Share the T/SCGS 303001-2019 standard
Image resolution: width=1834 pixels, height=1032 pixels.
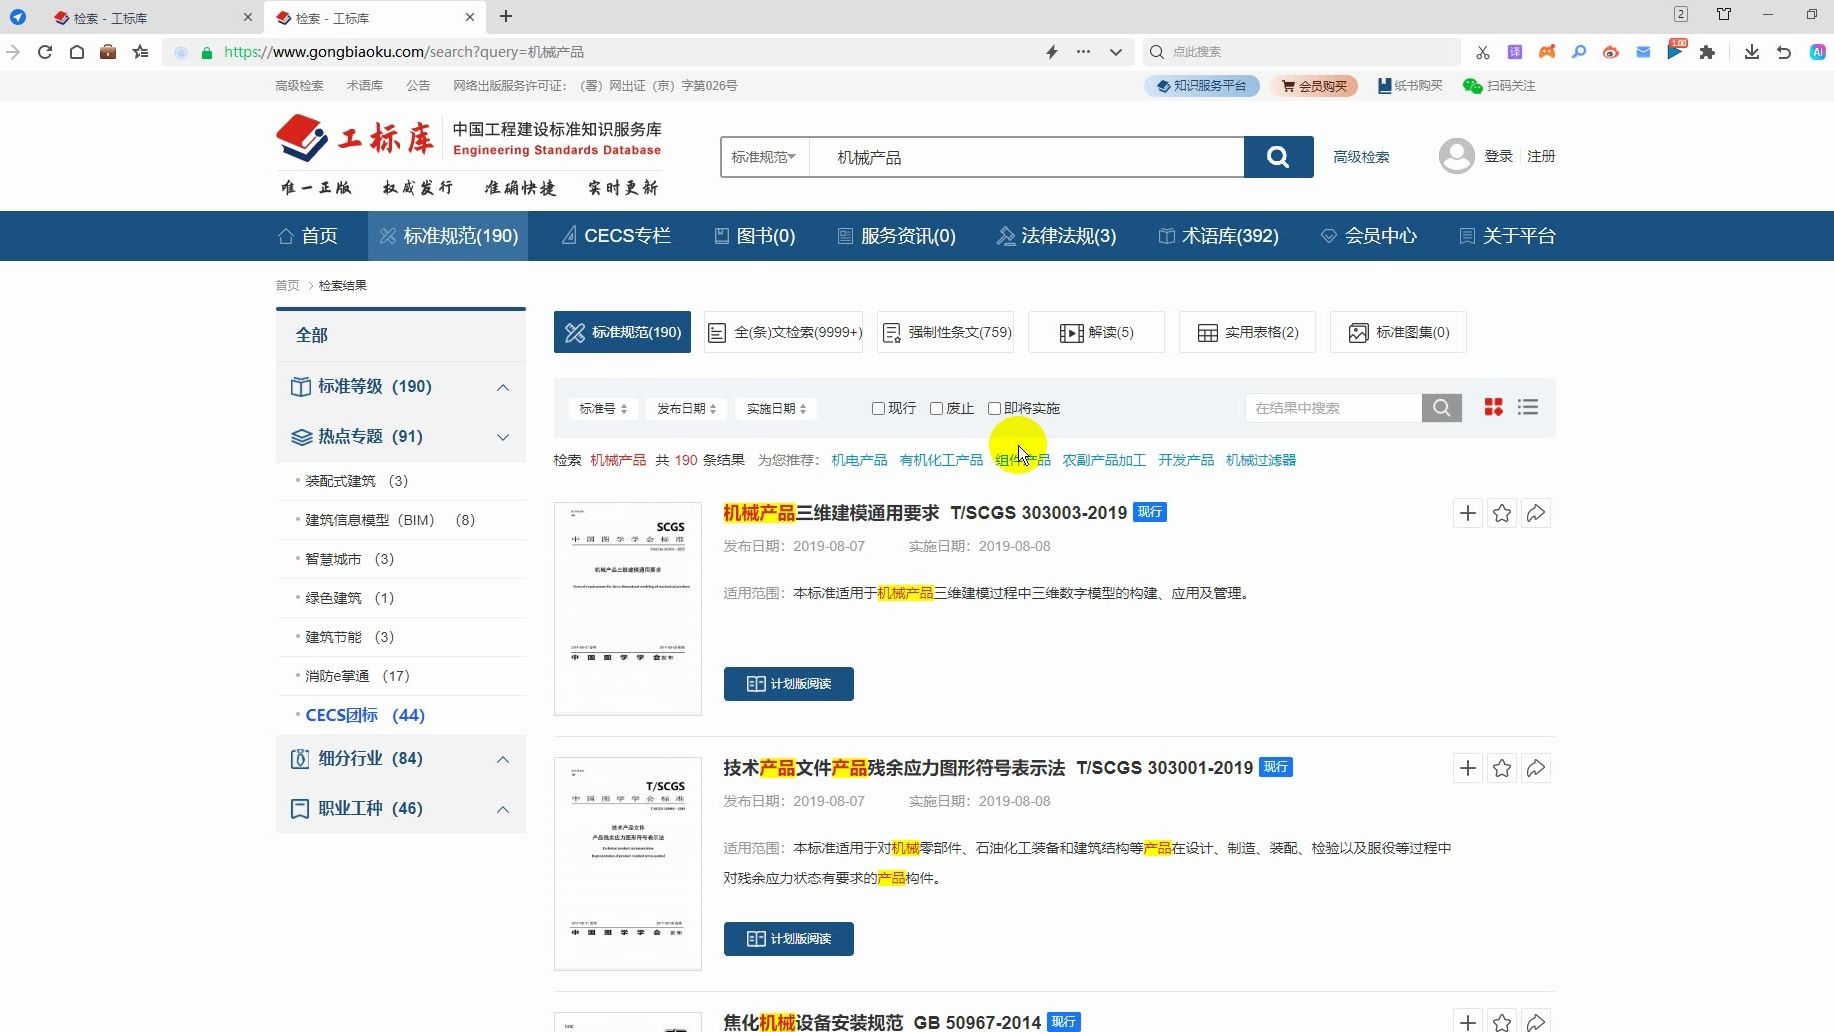pyautogui.click(x=1536, y=768)
